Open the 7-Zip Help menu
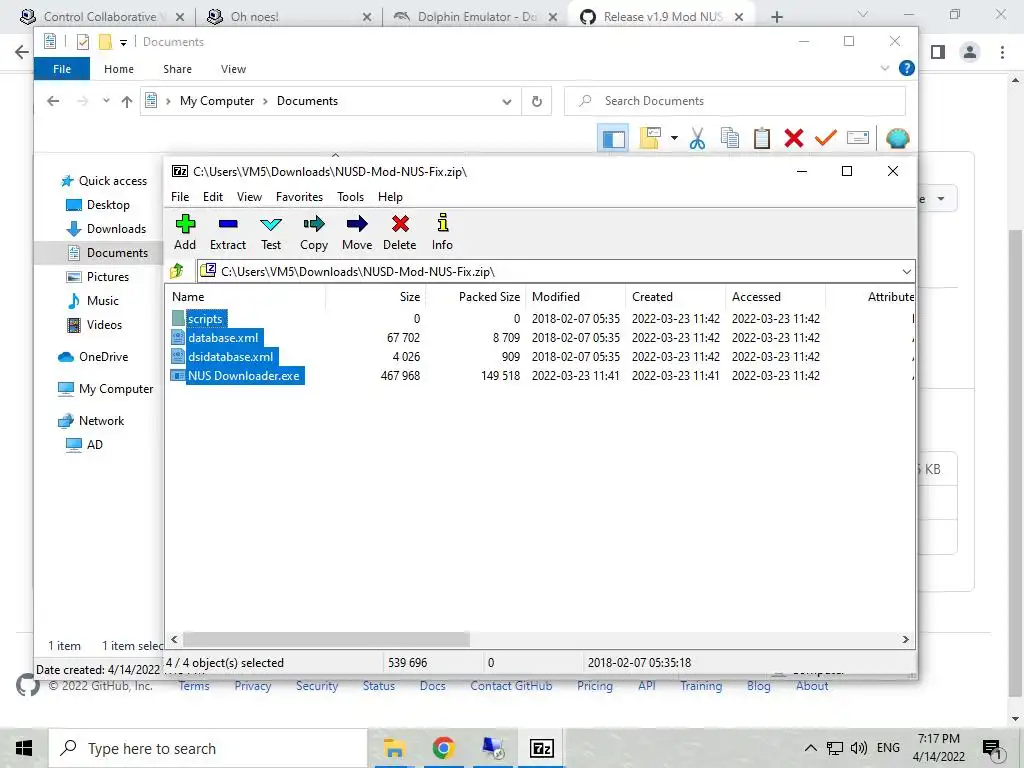1024x768 pixels. click(x=390, y=197)
